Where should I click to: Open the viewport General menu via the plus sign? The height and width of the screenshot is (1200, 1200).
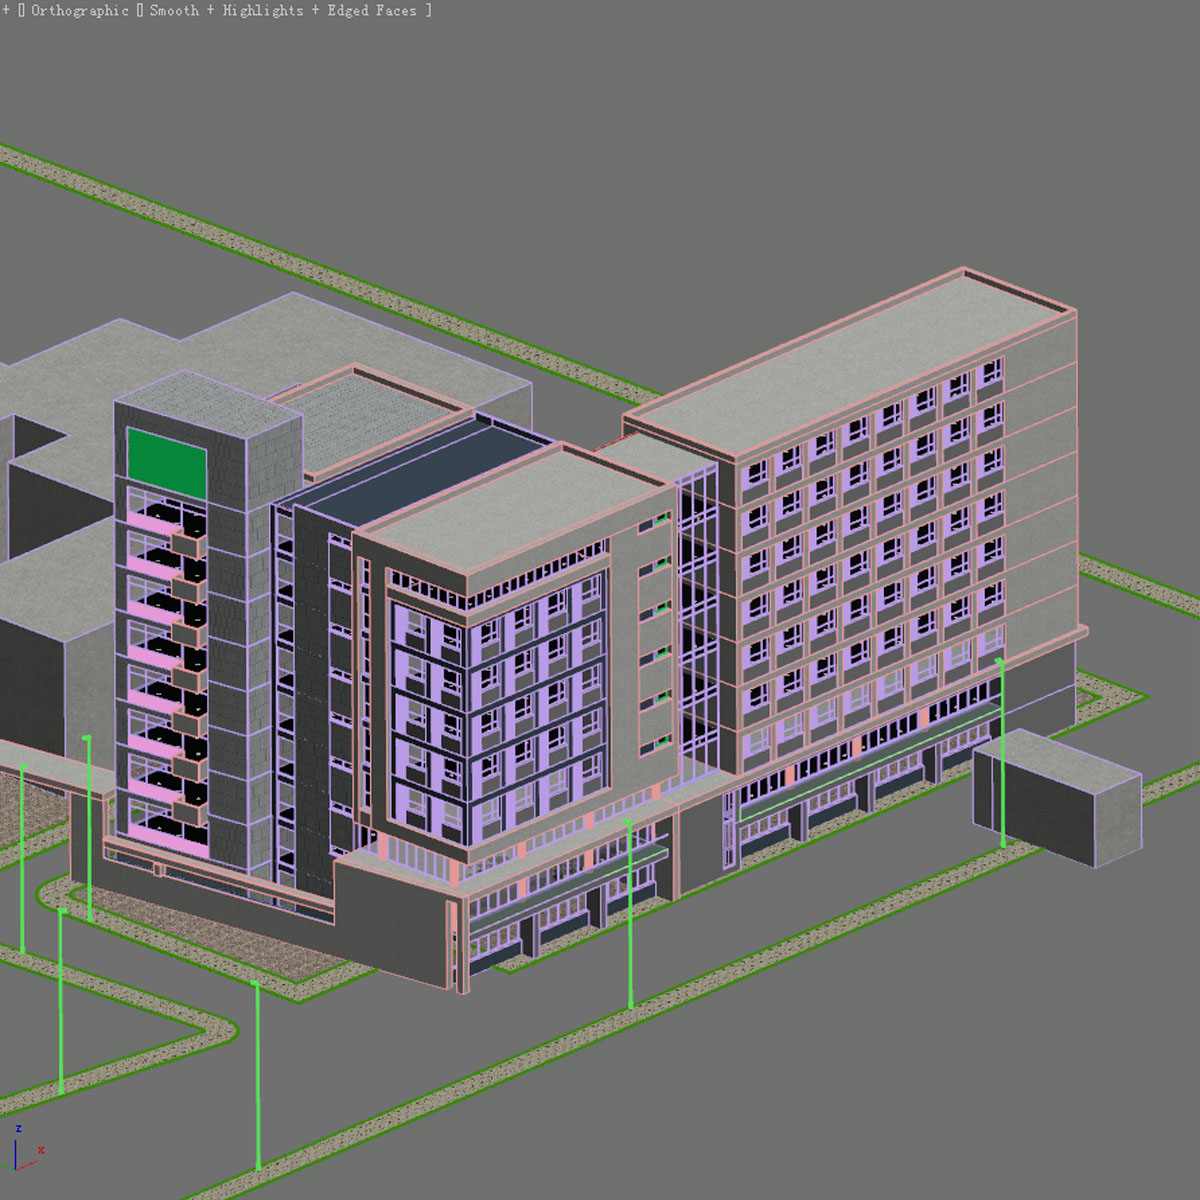point(7,10)
